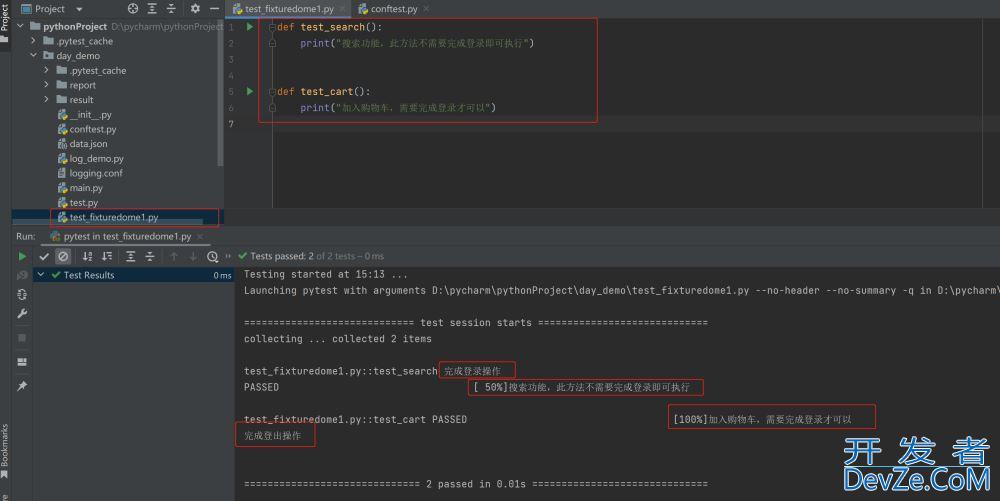Click the Stop square button

22,338
